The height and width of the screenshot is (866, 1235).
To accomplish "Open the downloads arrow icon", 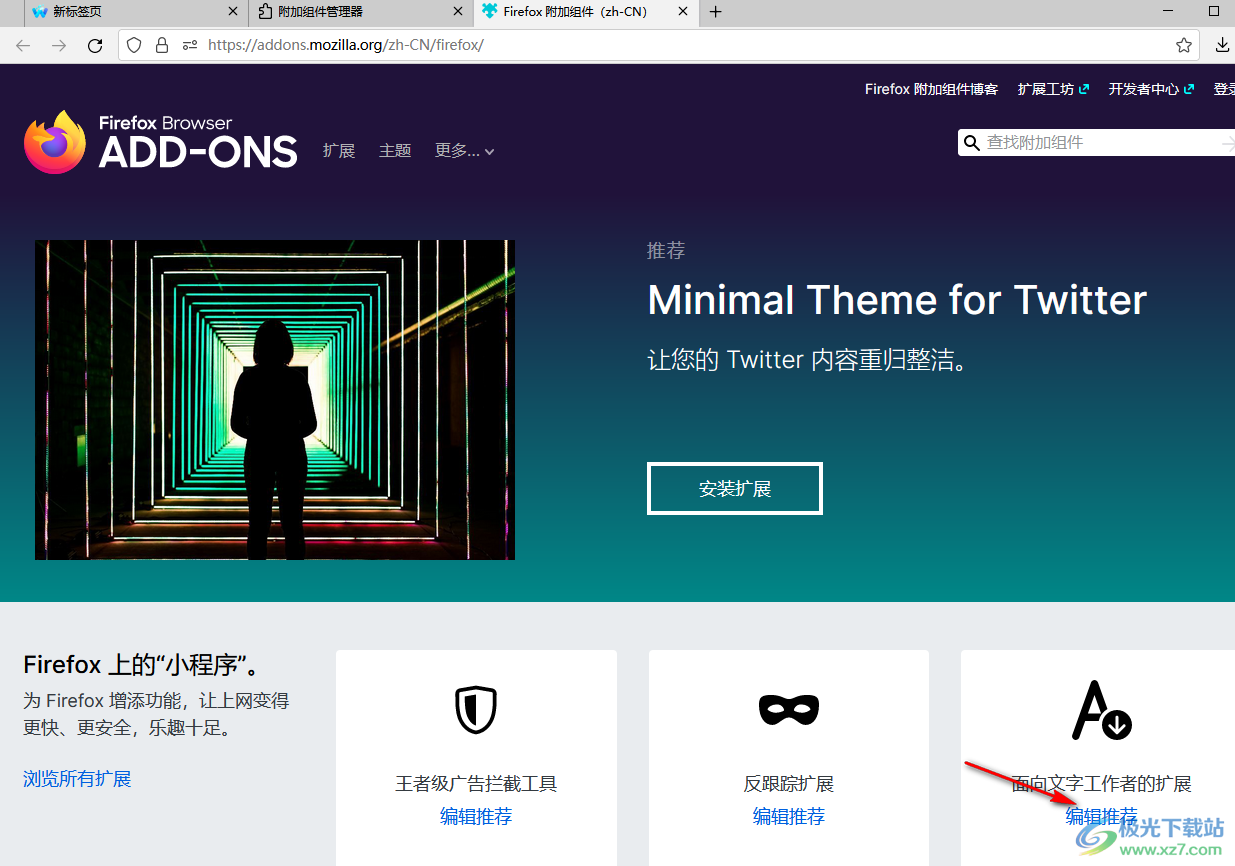I will 1222,45.
